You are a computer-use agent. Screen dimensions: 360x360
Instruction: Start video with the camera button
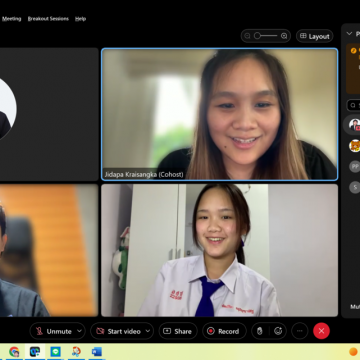(118, 331)
